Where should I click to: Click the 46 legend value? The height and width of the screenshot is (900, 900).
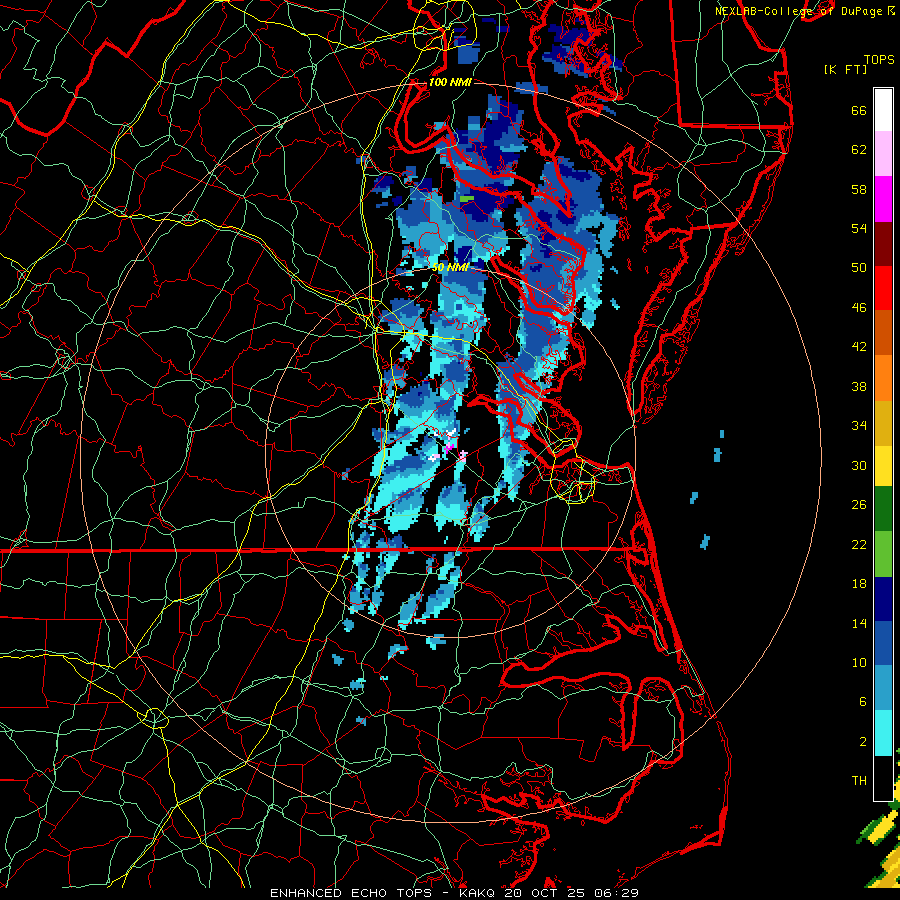click(859, 307)
